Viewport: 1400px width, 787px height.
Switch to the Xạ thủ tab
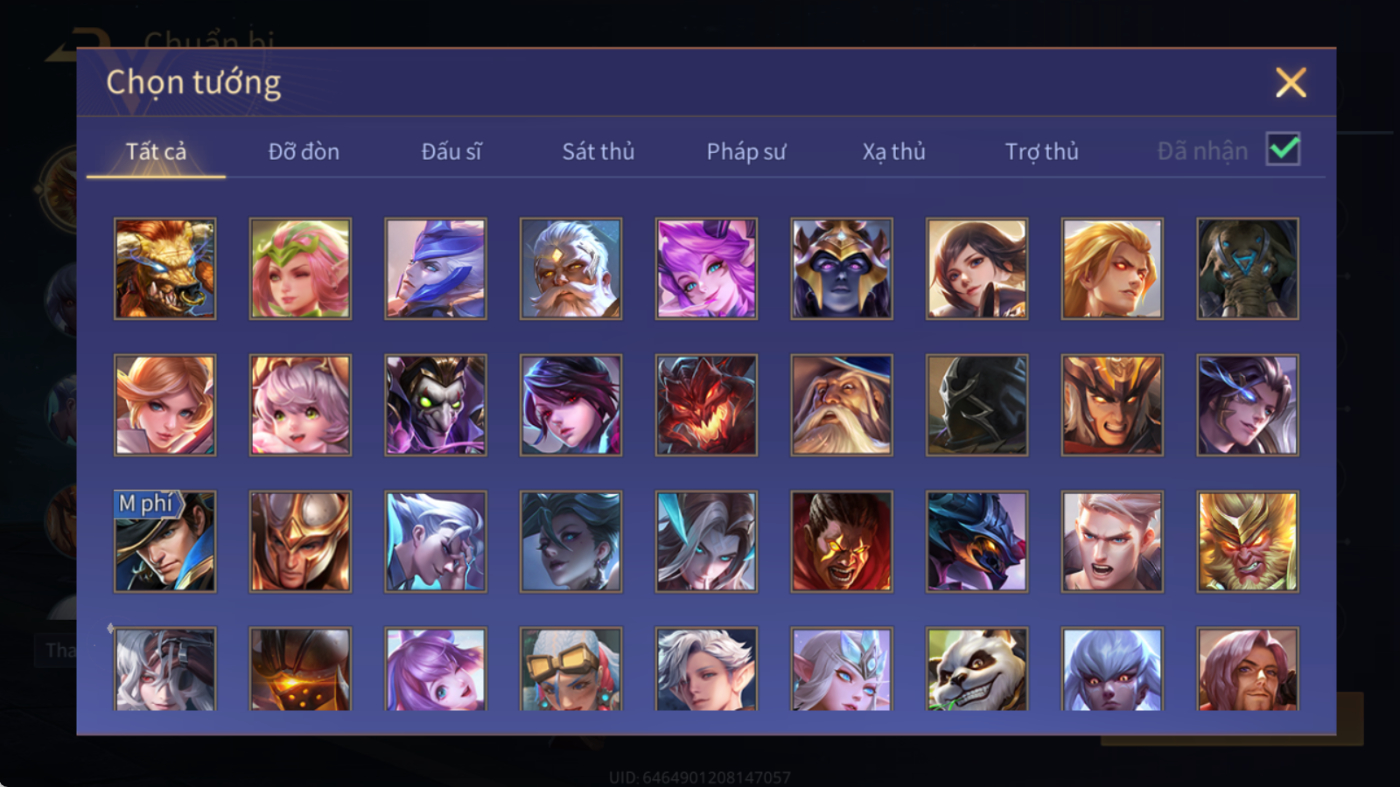(x=894, y=151)
